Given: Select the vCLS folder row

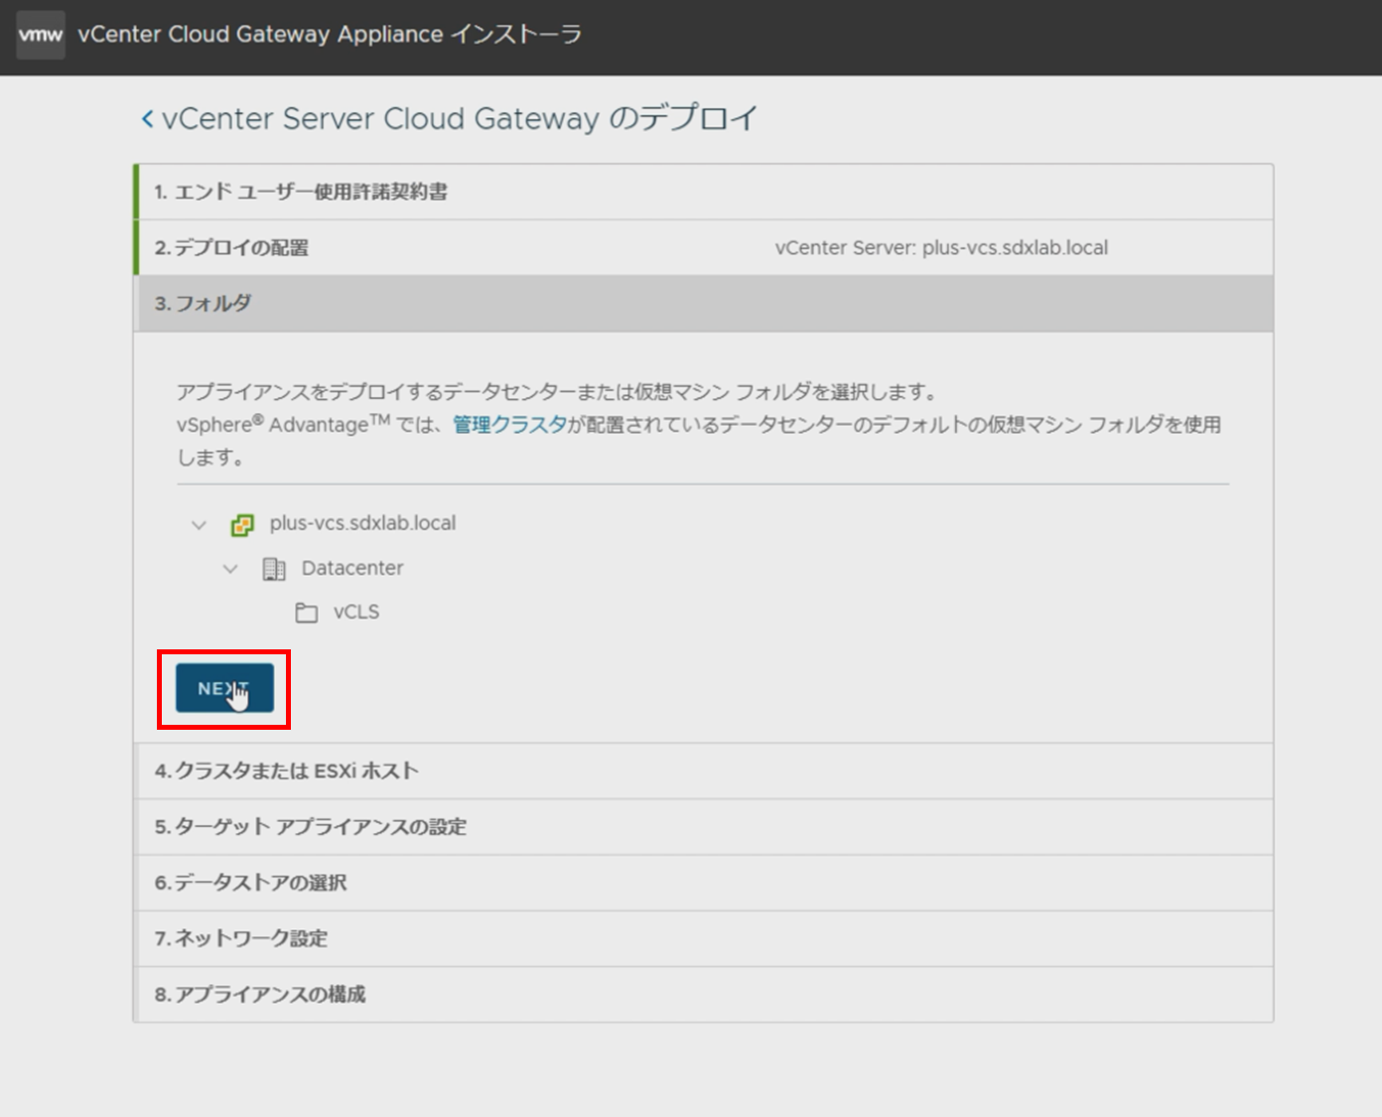Looking at the screenshot, I should pyautogui.click(x=356, y=612).
